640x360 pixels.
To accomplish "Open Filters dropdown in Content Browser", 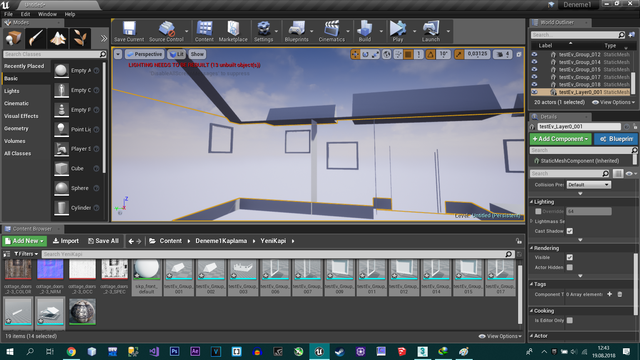I will 26,254.
